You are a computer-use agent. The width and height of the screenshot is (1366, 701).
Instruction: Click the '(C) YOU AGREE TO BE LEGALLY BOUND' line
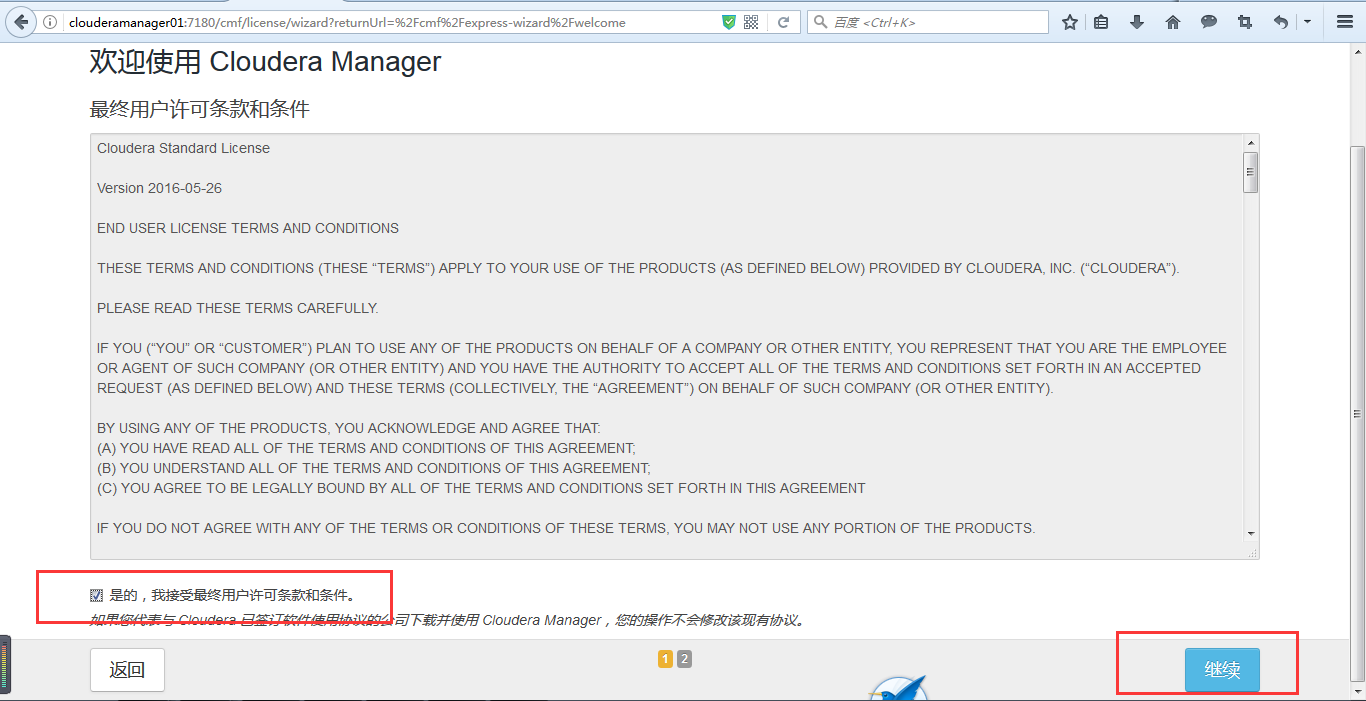[481, 488]
